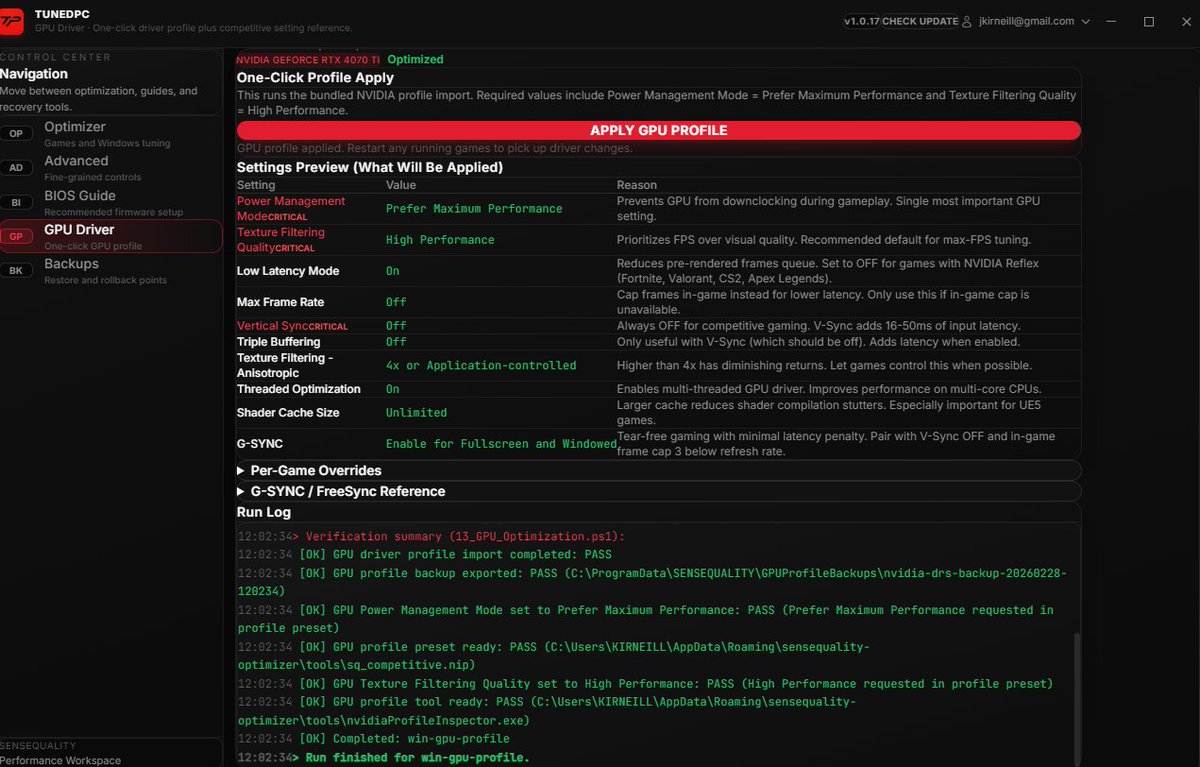Click the user account icon beside email
The width and height of the screenshot is (1200, 767).
(x=966, y=21)
